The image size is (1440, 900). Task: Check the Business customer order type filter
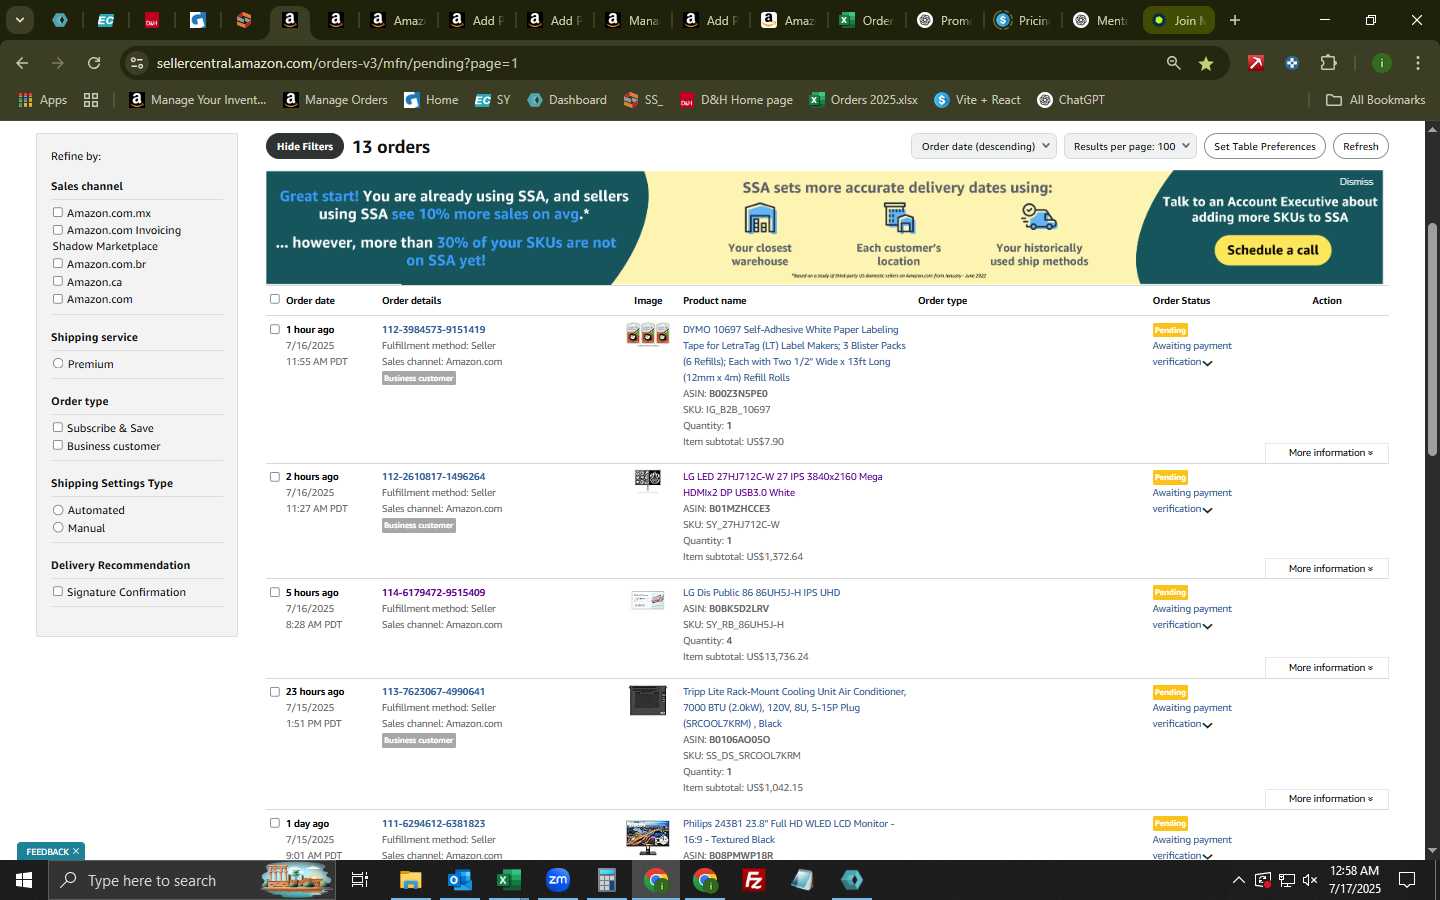pyautogui.click(x=58, y=445)
